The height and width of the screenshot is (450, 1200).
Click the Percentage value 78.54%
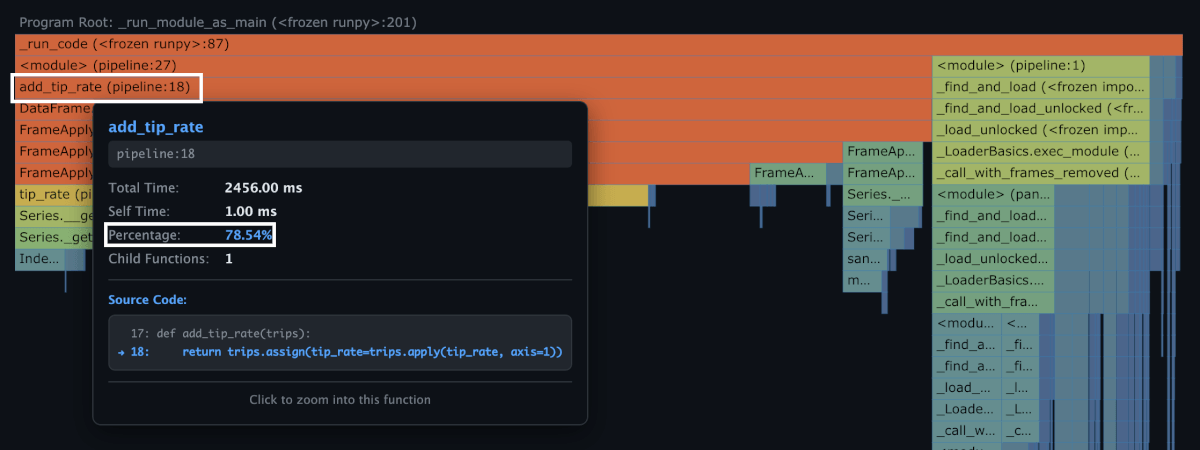248,235
